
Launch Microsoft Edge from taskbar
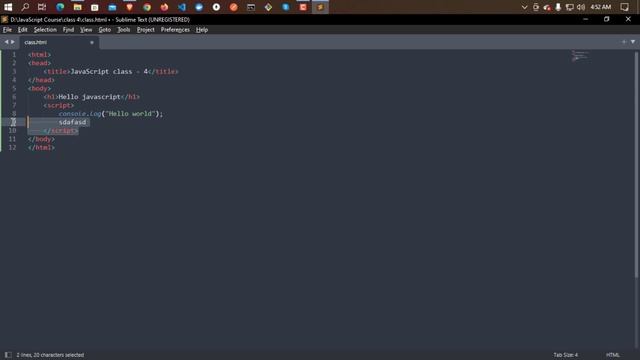(x=60, y=7)
